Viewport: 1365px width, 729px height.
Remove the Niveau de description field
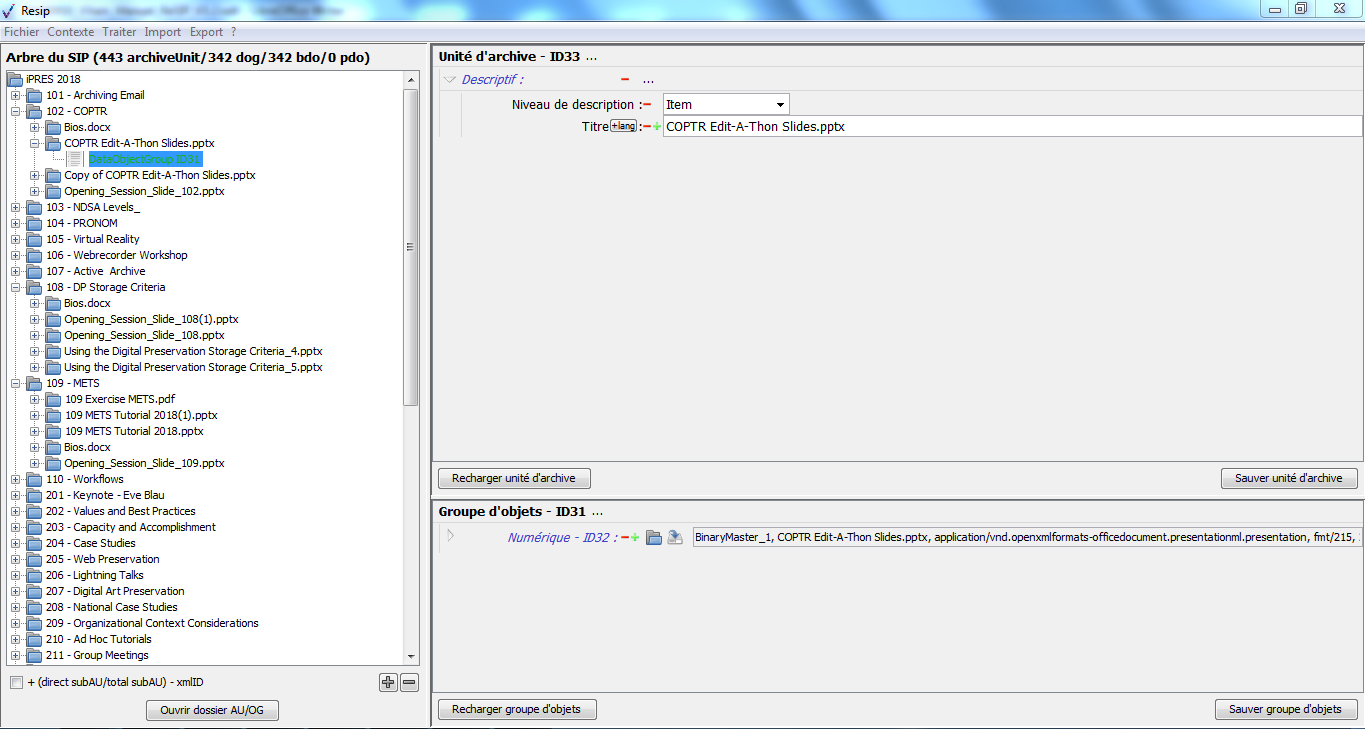pos(647,105)
